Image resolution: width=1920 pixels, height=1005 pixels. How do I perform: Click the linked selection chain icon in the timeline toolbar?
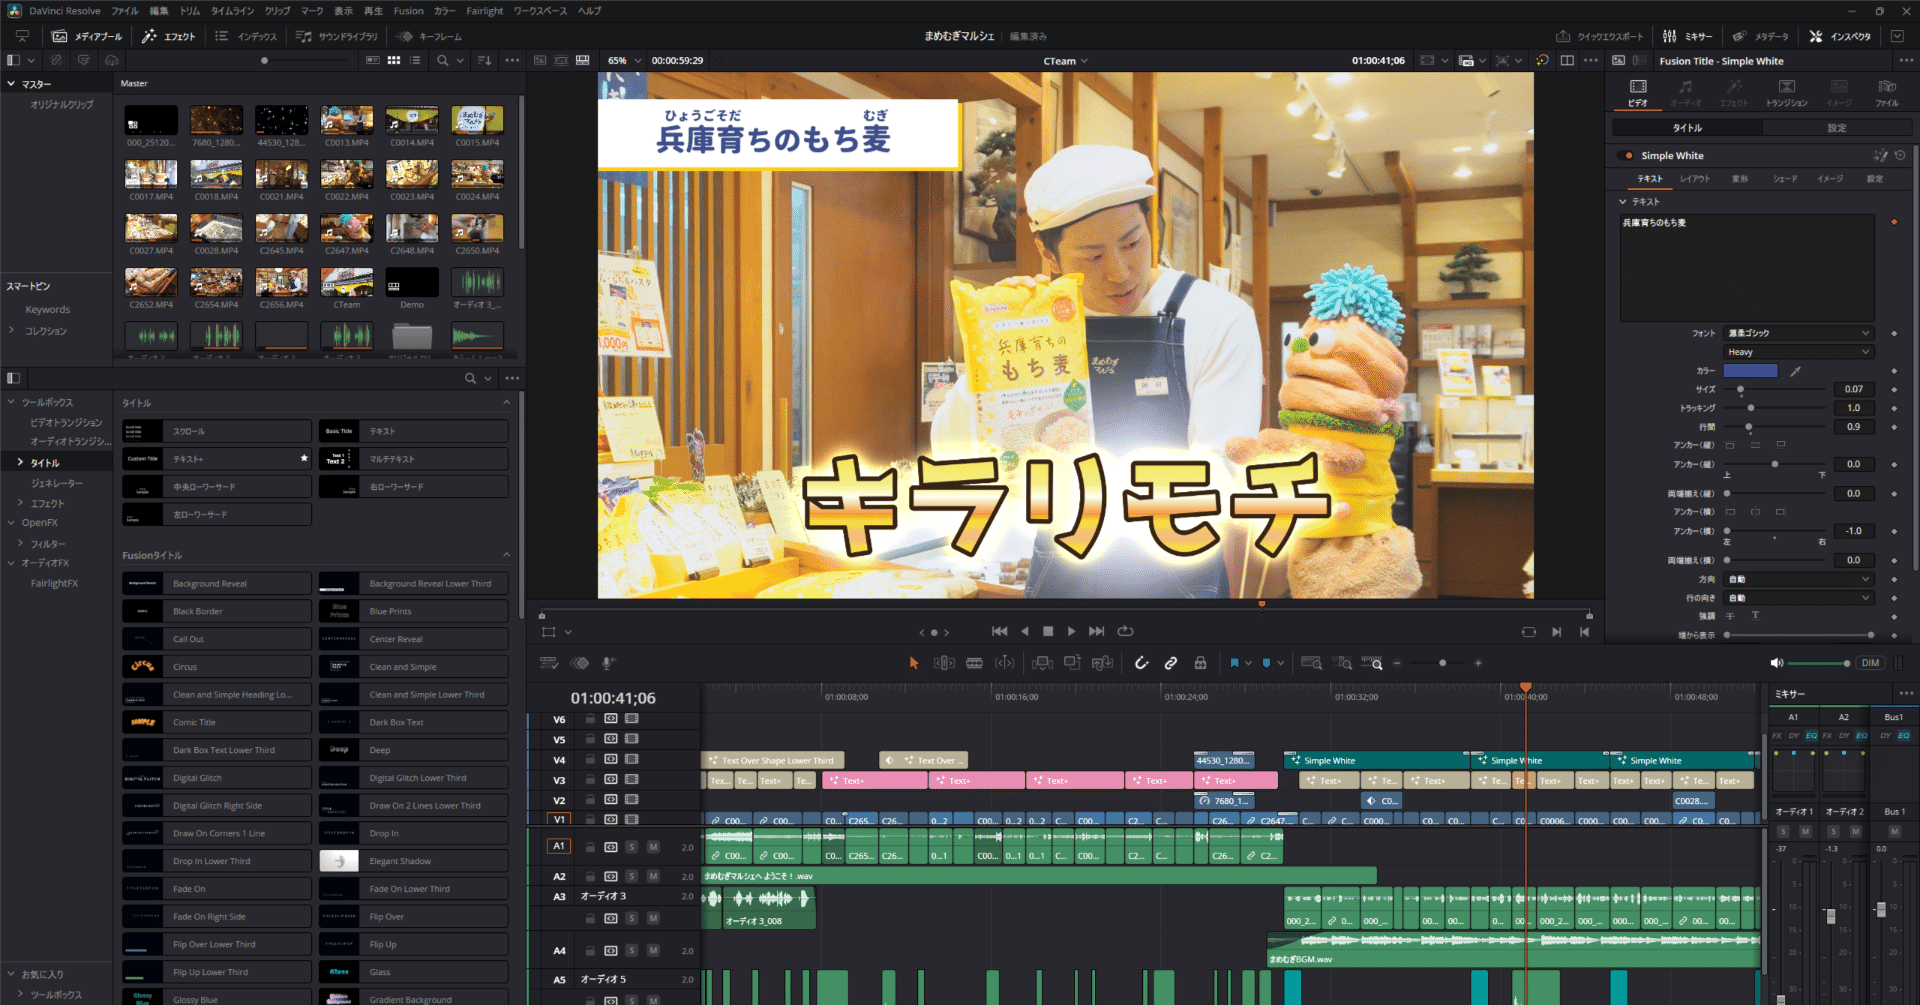point(1171,662)
